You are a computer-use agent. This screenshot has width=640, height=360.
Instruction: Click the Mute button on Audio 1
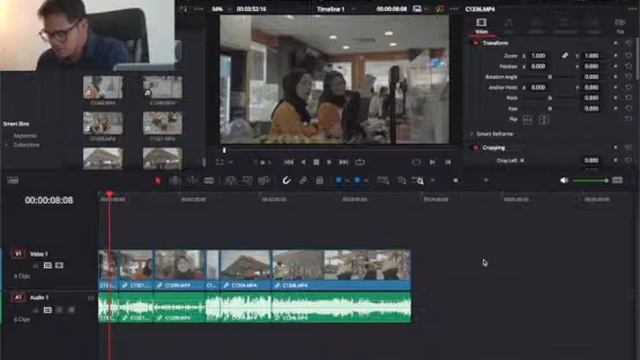pyautogui.click(x=71, y=310)
